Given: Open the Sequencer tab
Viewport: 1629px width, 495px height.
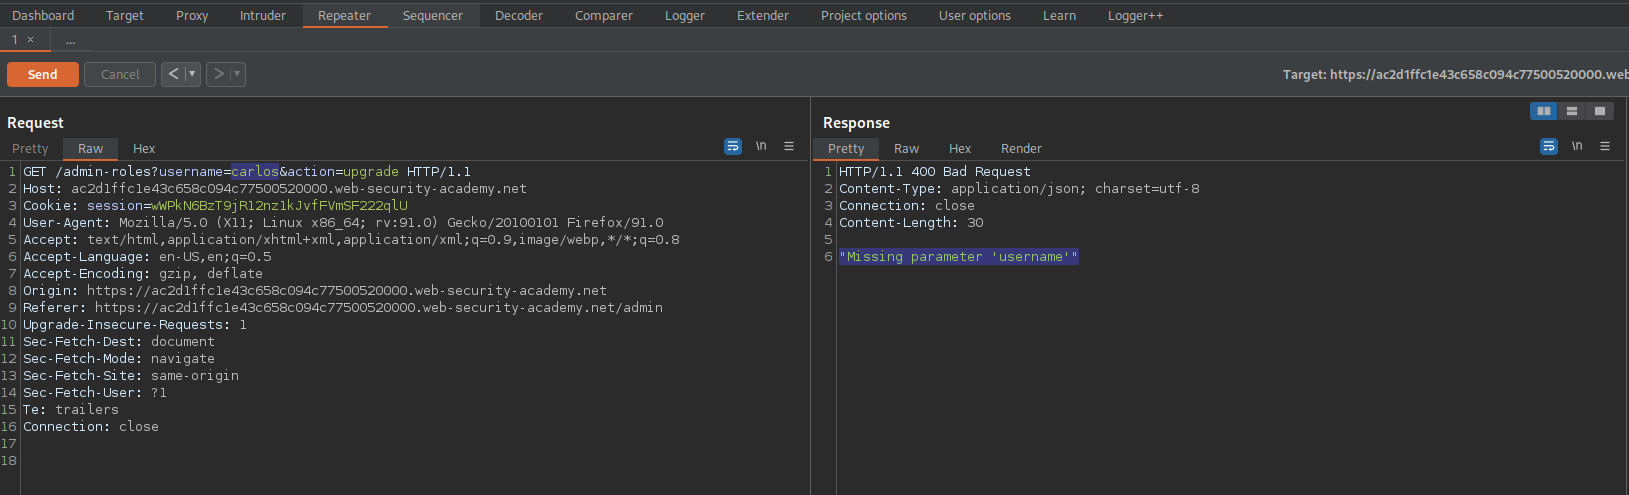Looking at the screenshot, I should 432,15.
